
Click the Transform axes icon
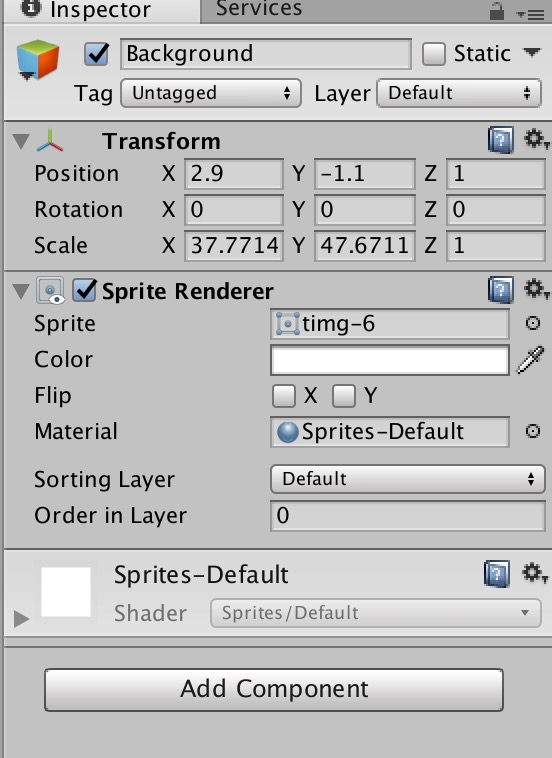point(49,141)
